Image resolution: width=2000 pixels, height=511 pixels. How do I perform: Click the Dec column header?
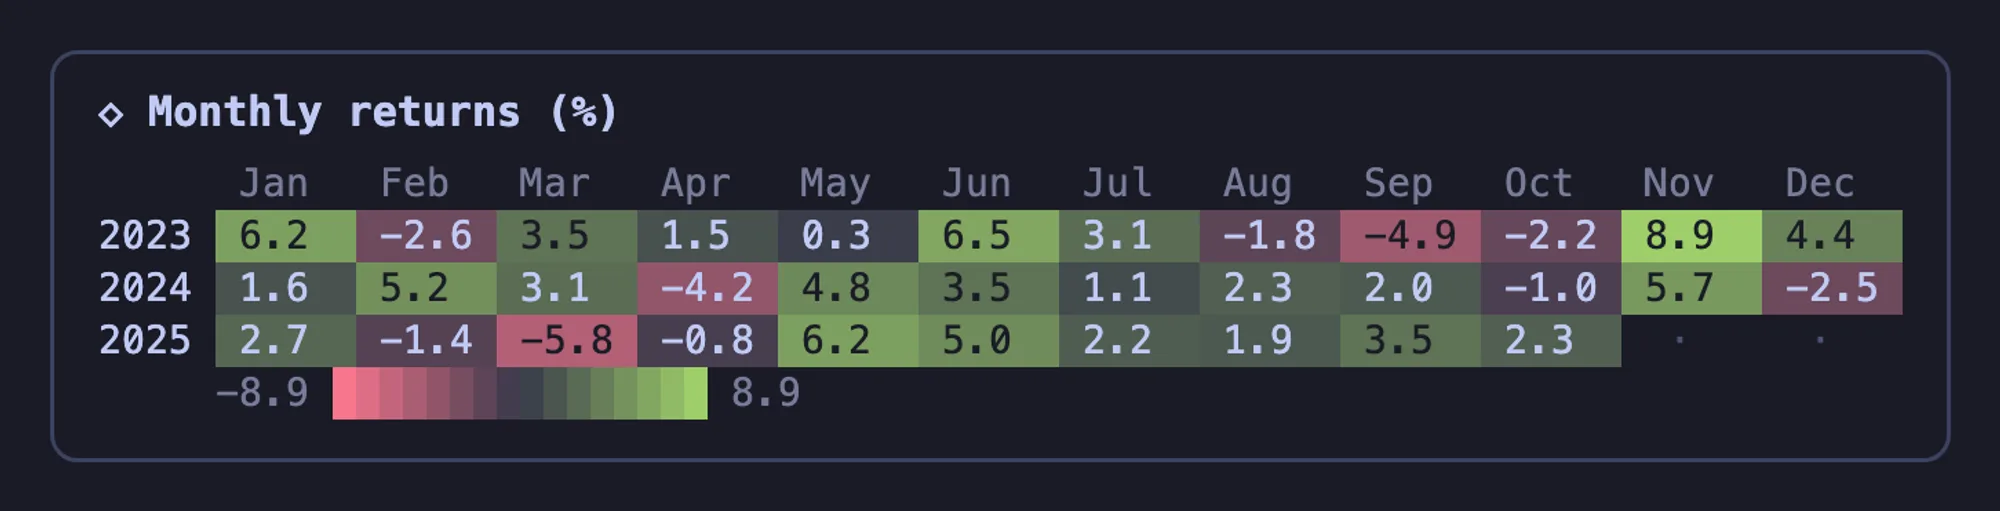pyautogui.click(x=1820, y=183)
